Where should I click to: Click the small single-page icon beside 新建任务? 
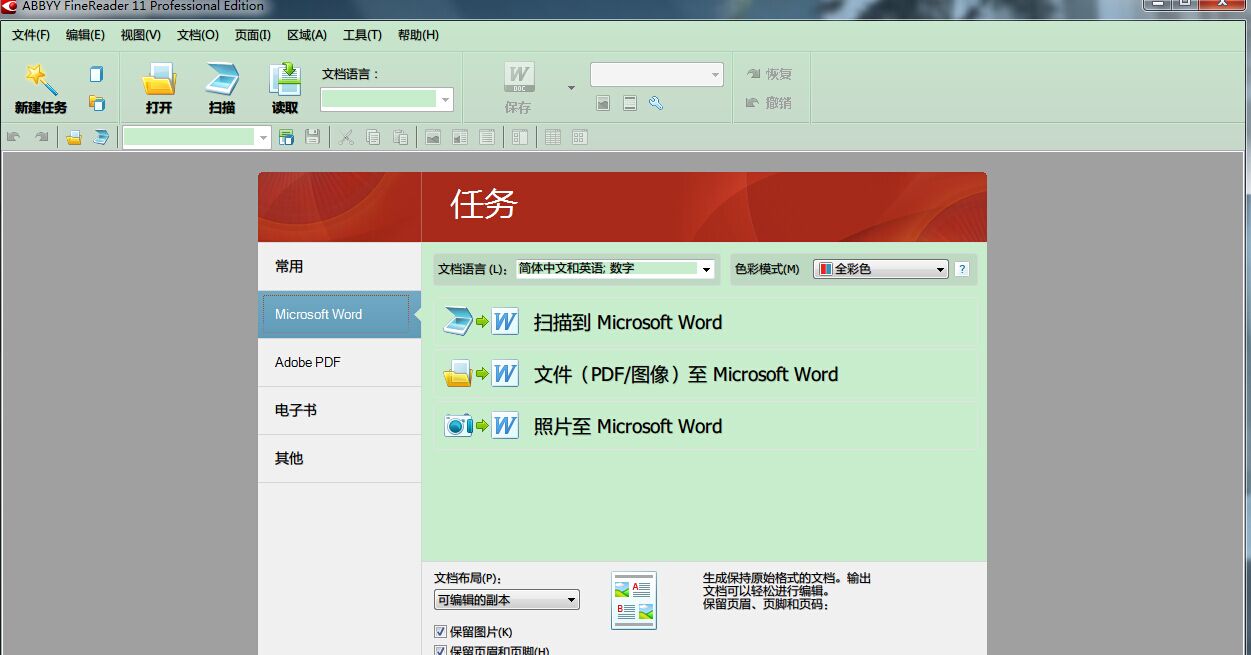coord(96,74)
